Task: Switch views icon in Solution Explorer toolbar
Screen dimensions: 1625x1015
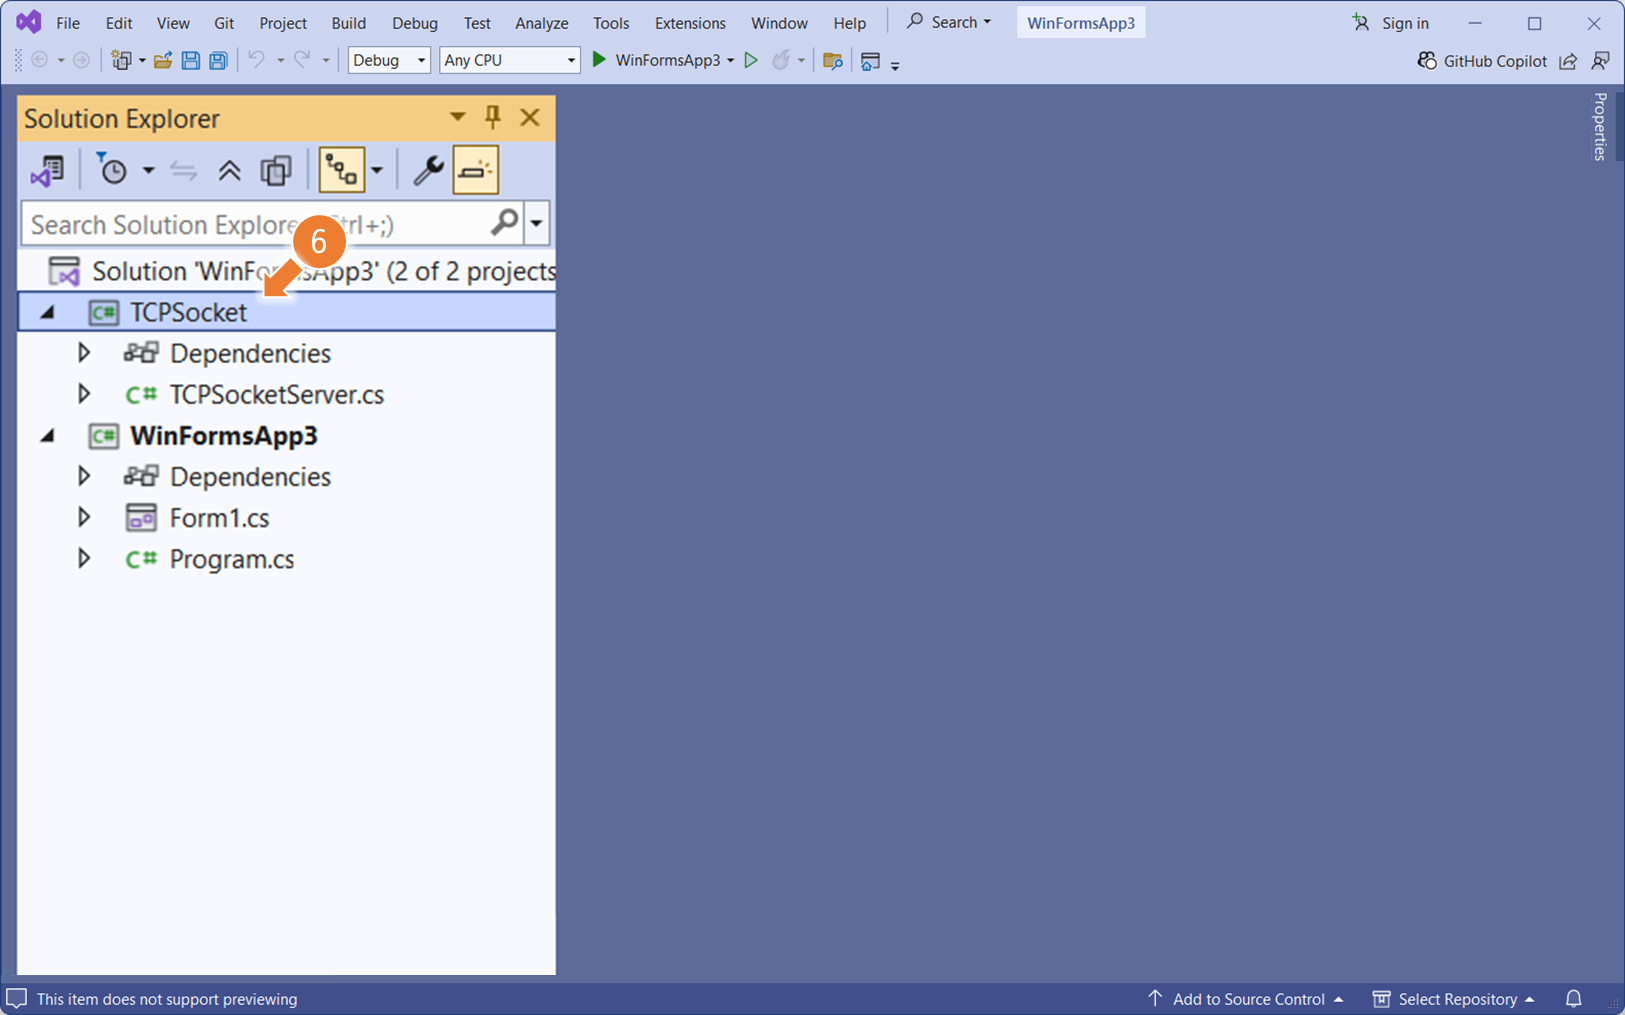Action: 47,170
